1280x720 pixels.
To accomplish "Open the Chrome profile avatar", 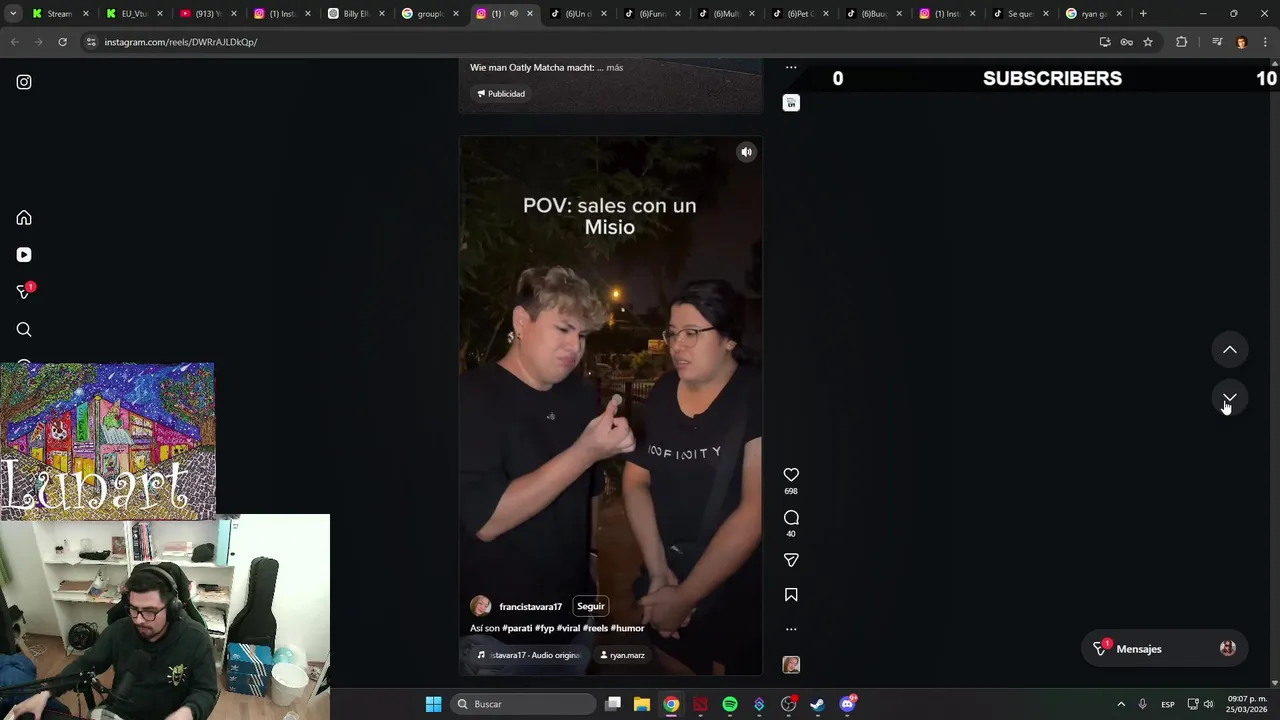I will click(1241, 42).
